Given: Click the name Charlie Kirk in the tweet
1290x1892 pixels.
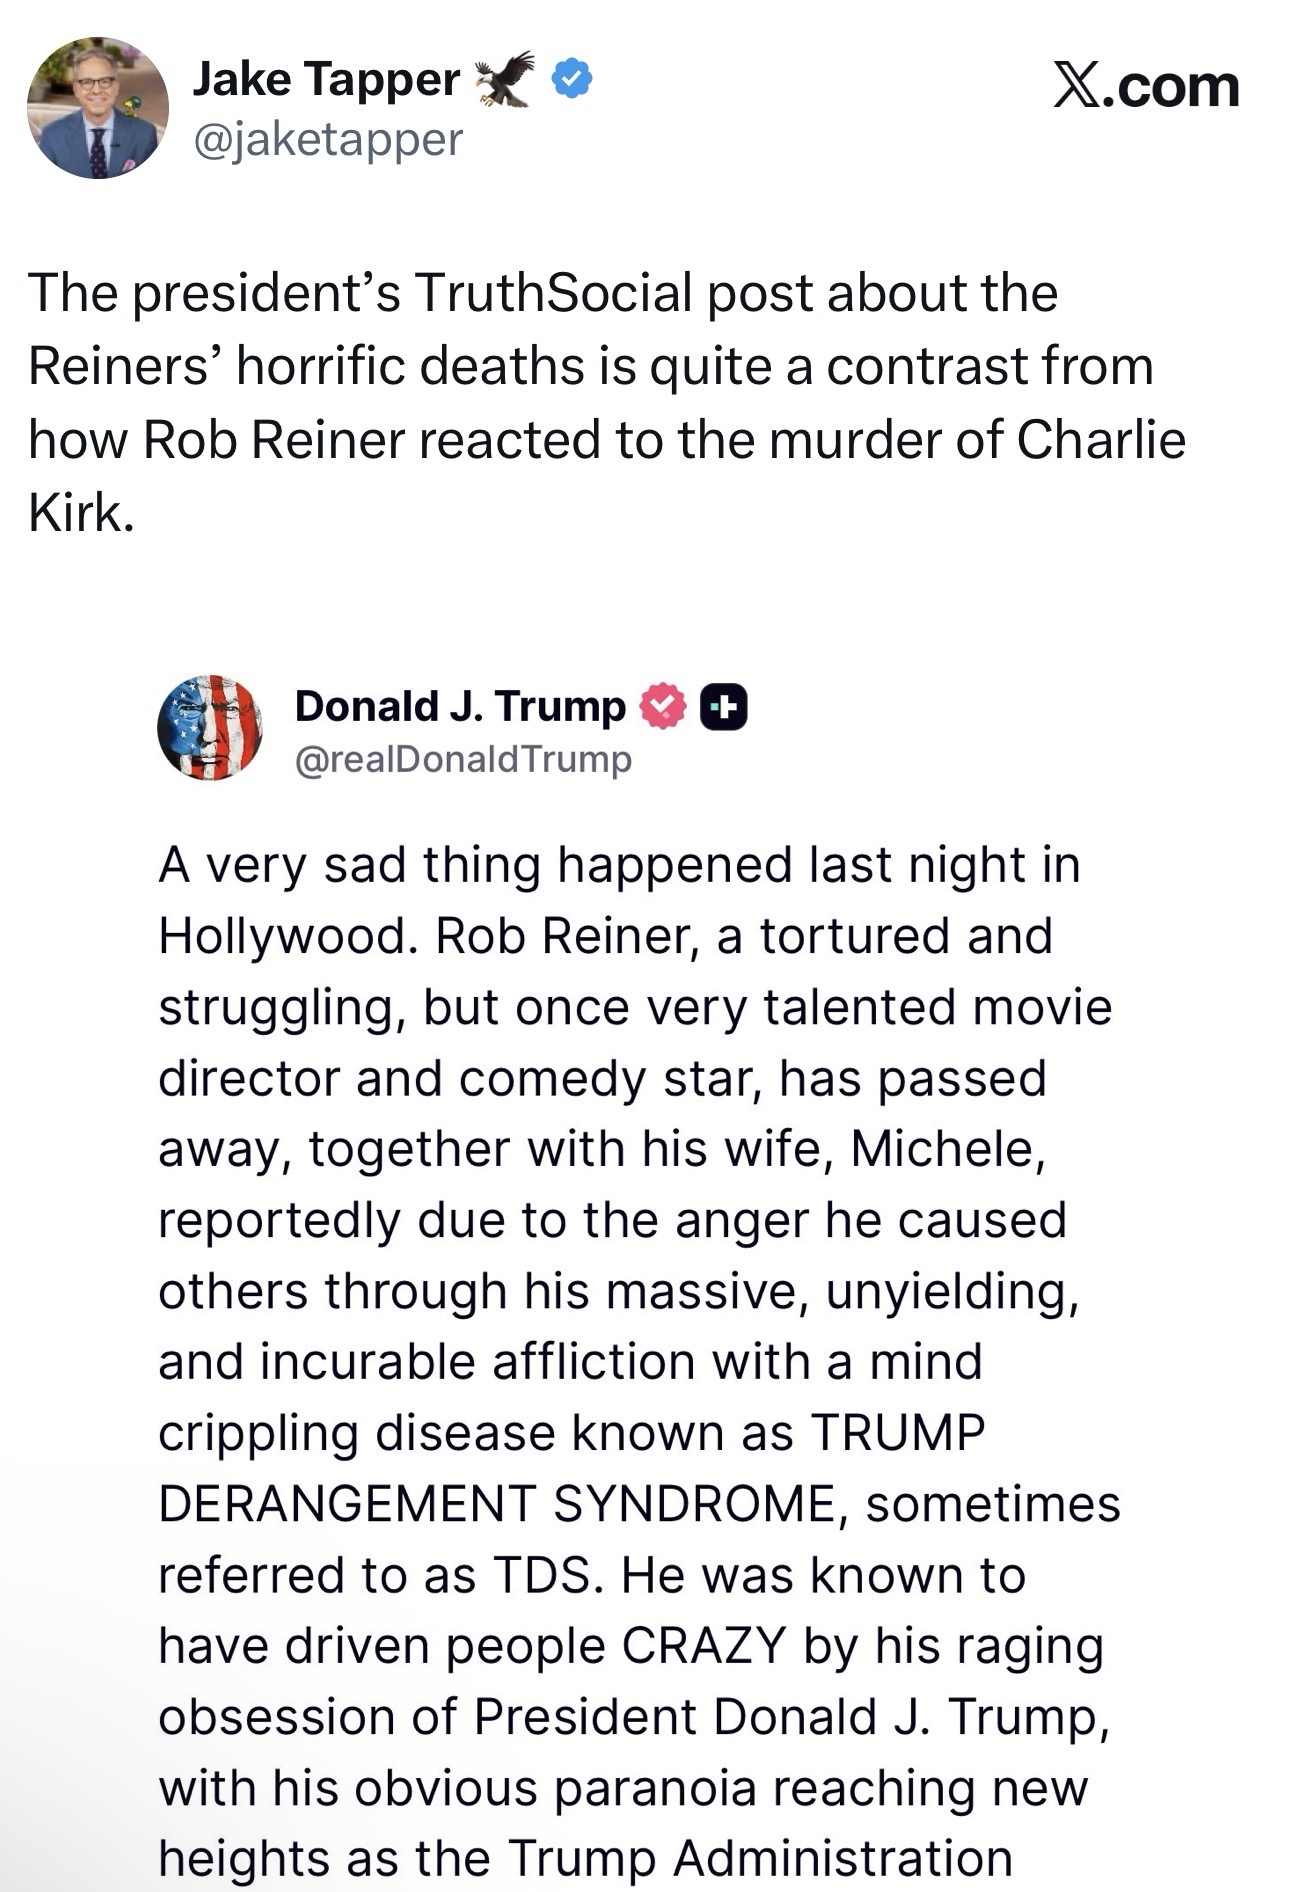Looking at the screenshot, I should [x=1100, y=440].
